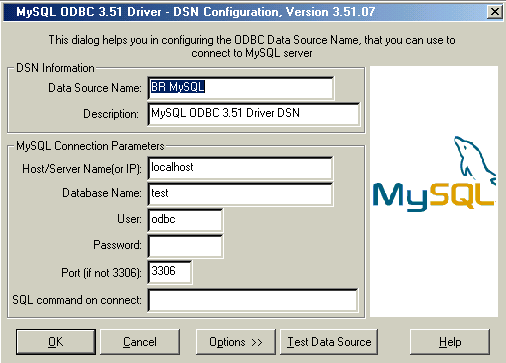Click the 'Password:' label
Viewport: 506px width, 363px height.
tap(117, 245)
